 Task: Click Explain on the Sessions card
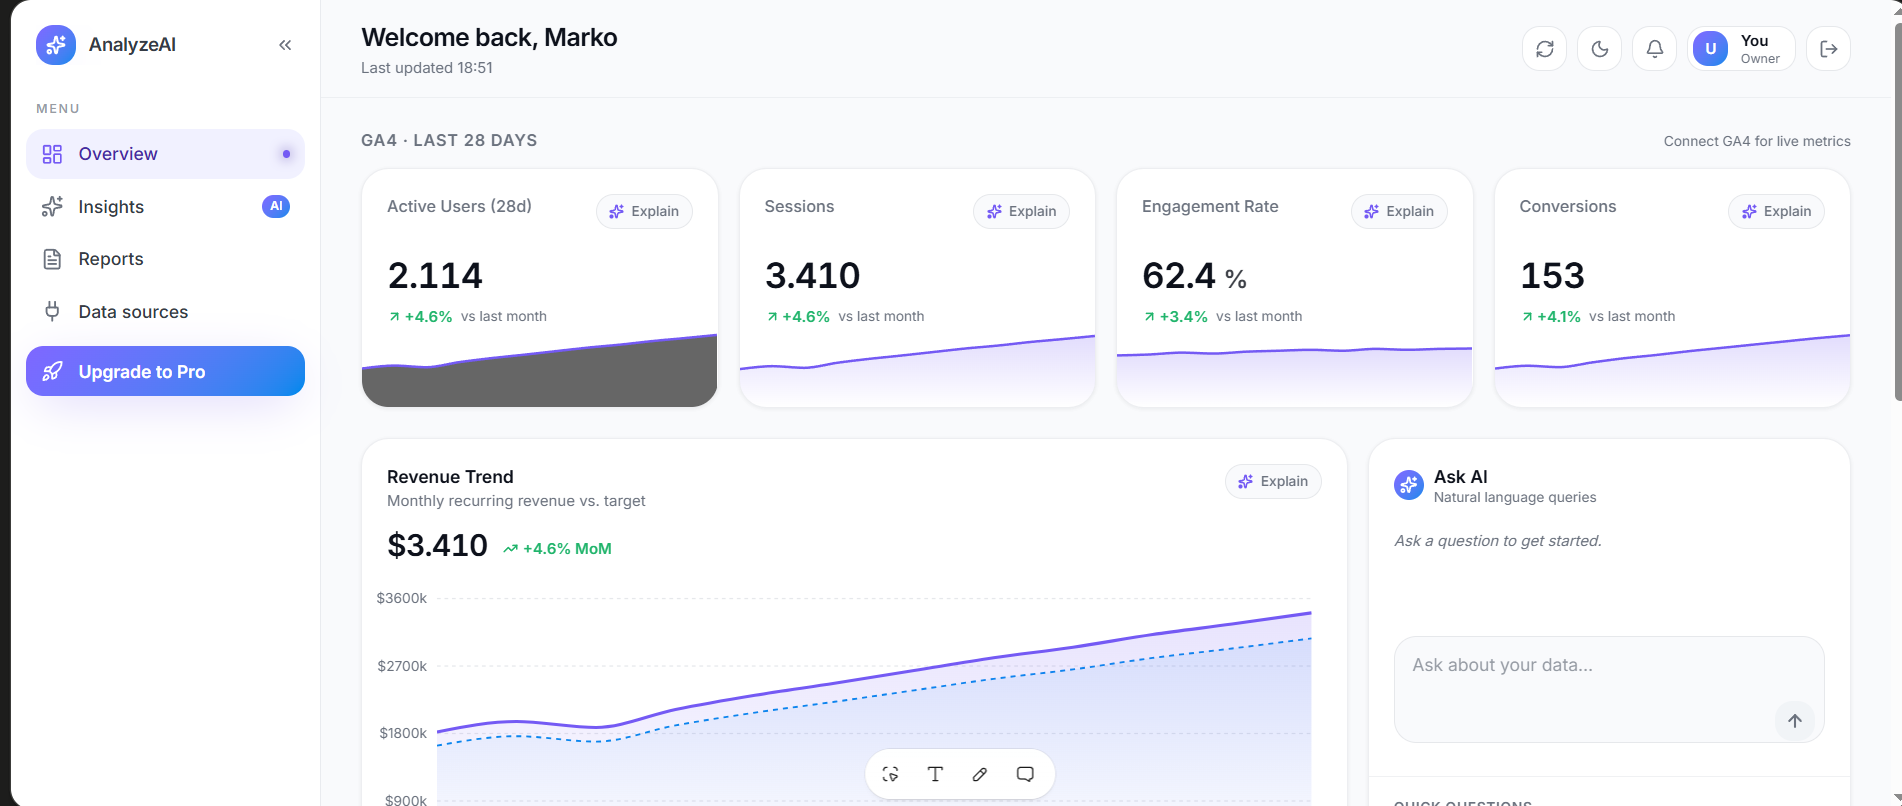tap(1021, 211)
